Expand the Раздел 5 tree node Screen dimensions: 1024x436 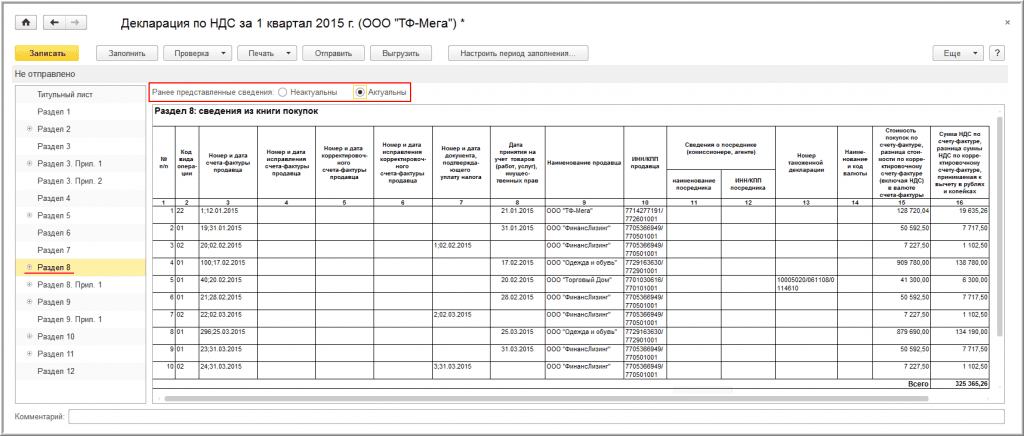(29, 215)
